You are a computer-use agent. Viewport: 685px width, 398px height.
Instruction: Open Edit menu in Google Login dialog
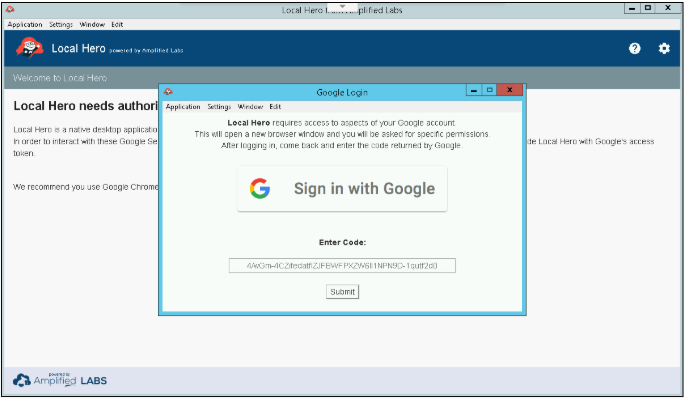[x=275, y=107]
